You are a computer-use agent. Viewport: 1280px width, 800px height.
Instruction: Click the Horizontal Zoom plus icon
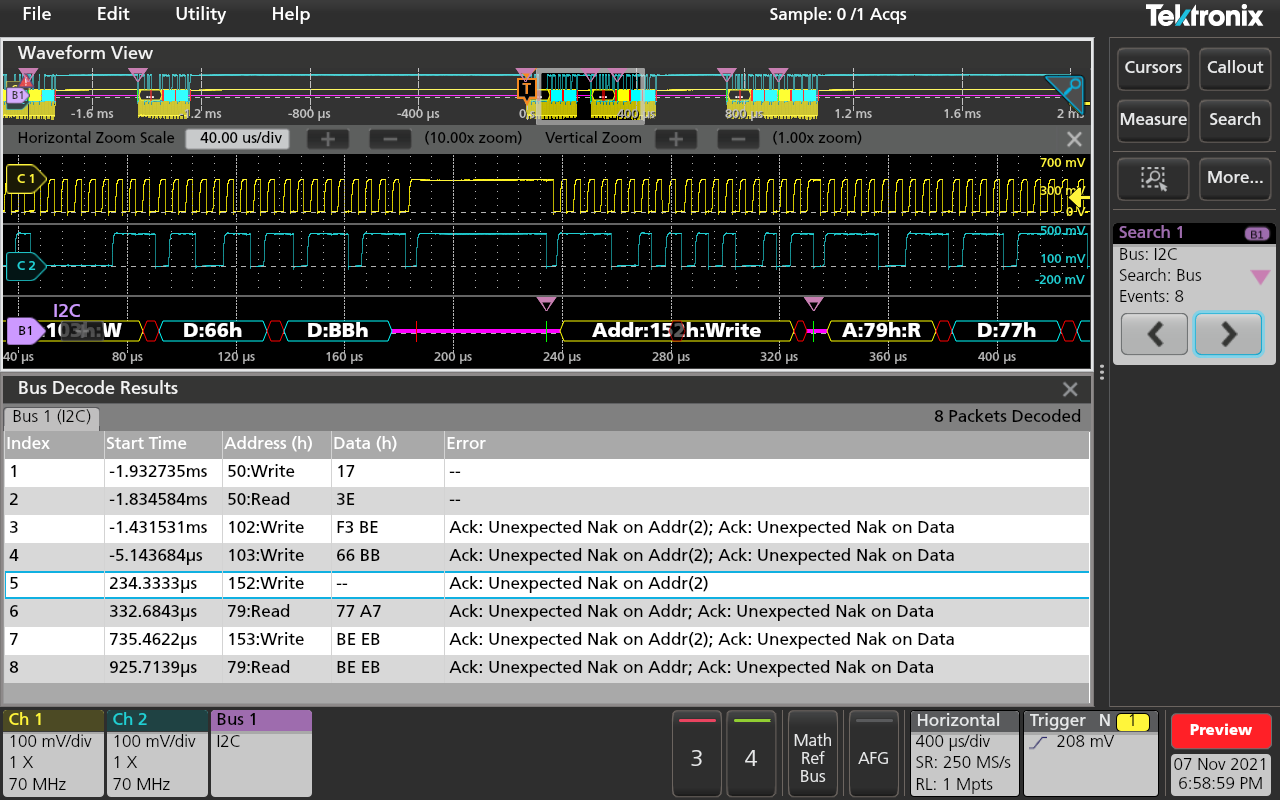click(x=327, y=138)
